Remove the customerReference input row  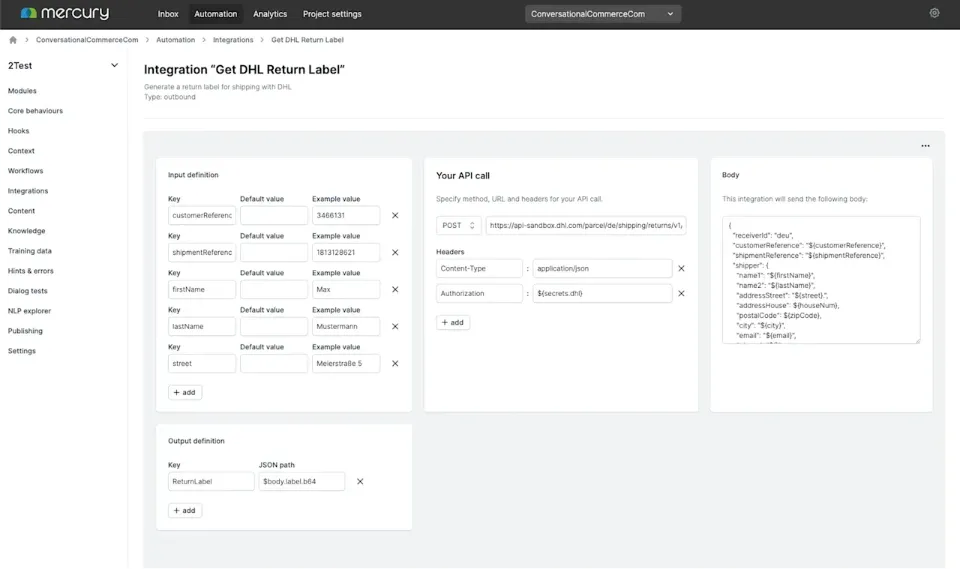point(395,216)
